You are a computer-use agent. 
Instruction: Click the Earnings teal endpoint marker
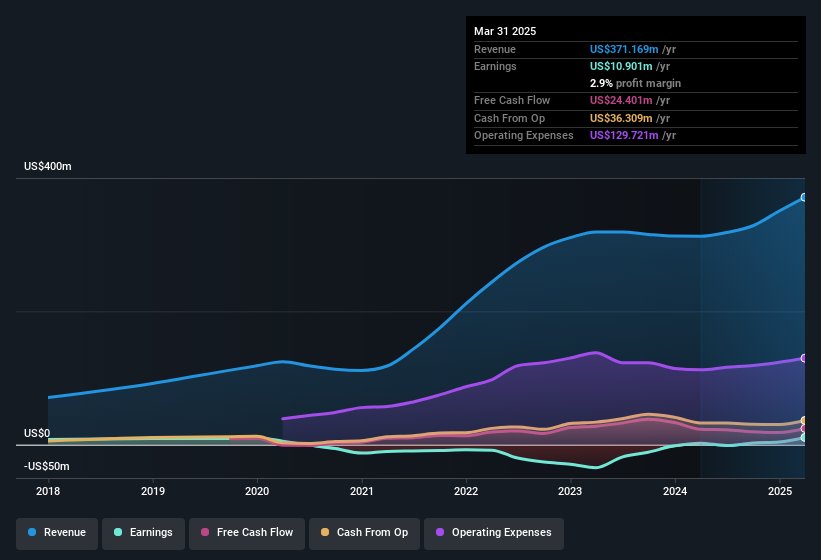(x=804, y=437)
